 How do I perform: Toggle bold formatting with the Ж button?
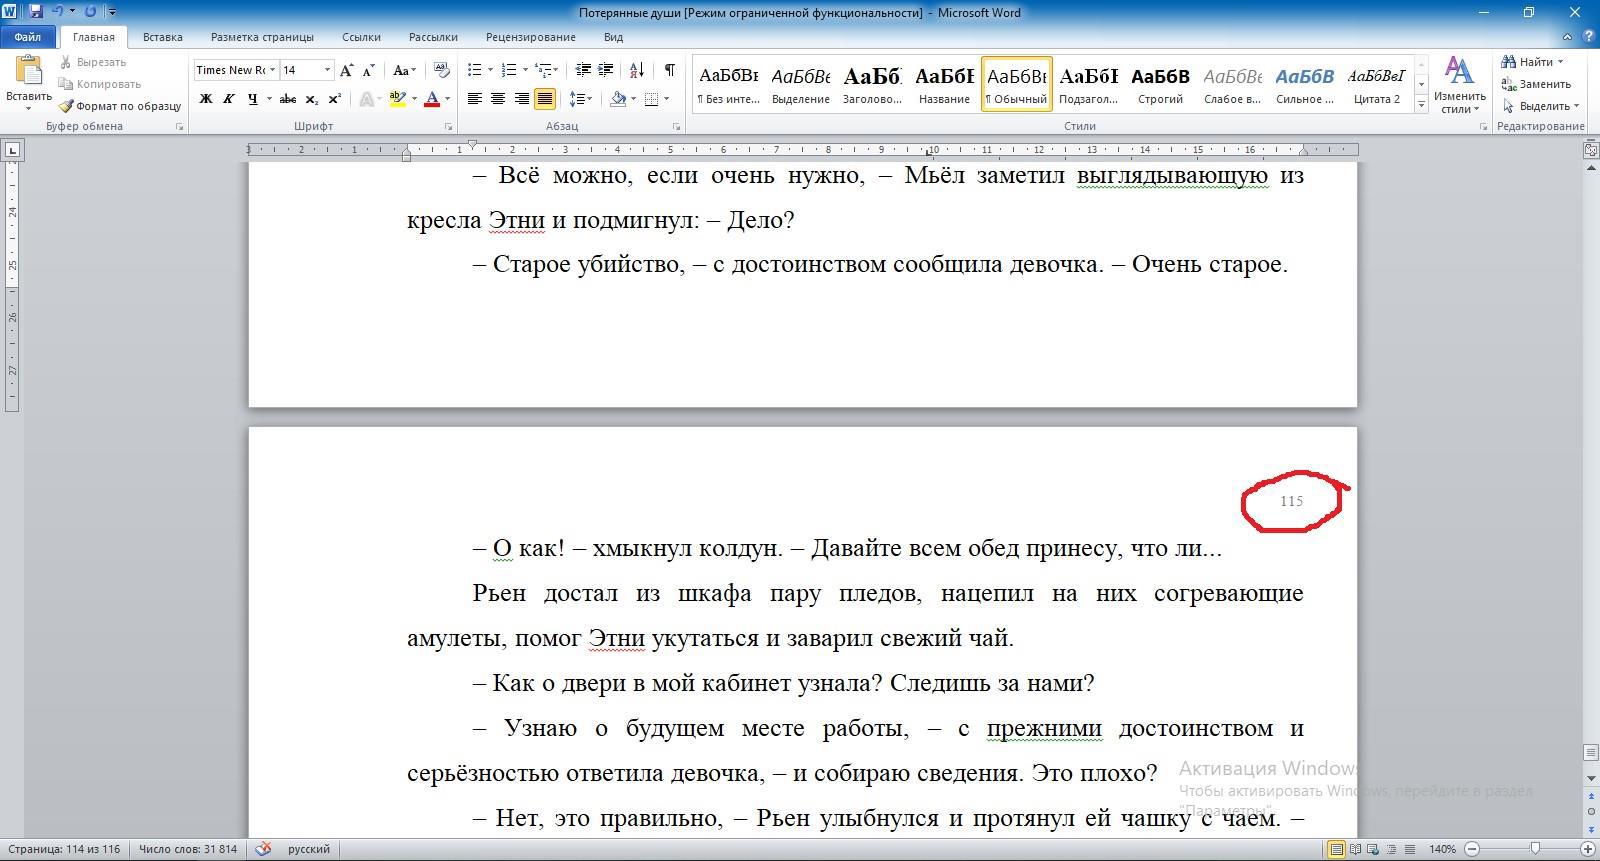coord(206,99)
